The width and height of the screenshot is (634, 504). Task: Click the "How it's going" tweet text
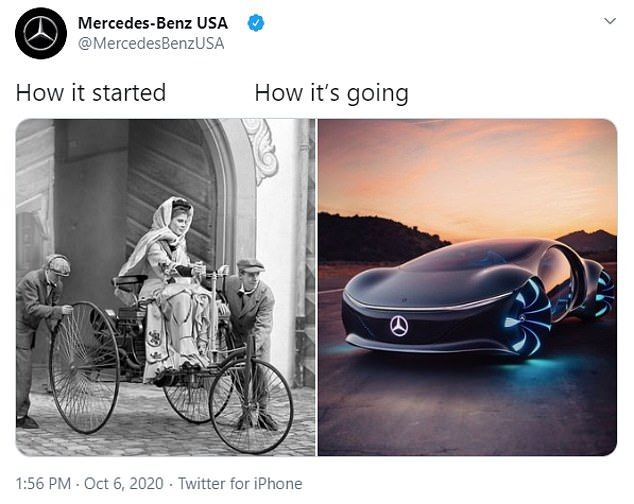pos(332,94)
